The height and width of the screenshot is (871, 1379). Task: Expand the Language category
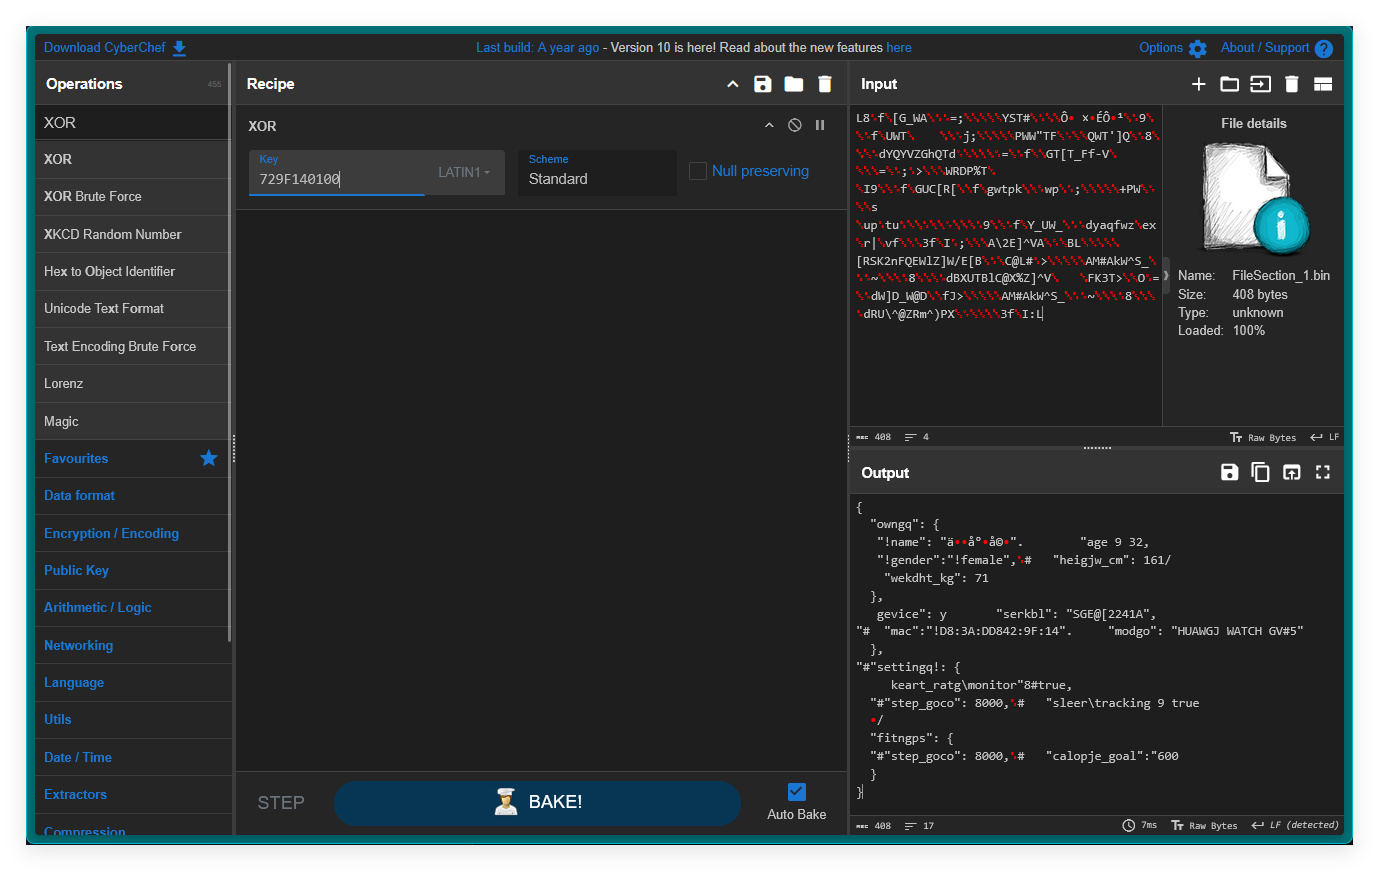[133, 682]
